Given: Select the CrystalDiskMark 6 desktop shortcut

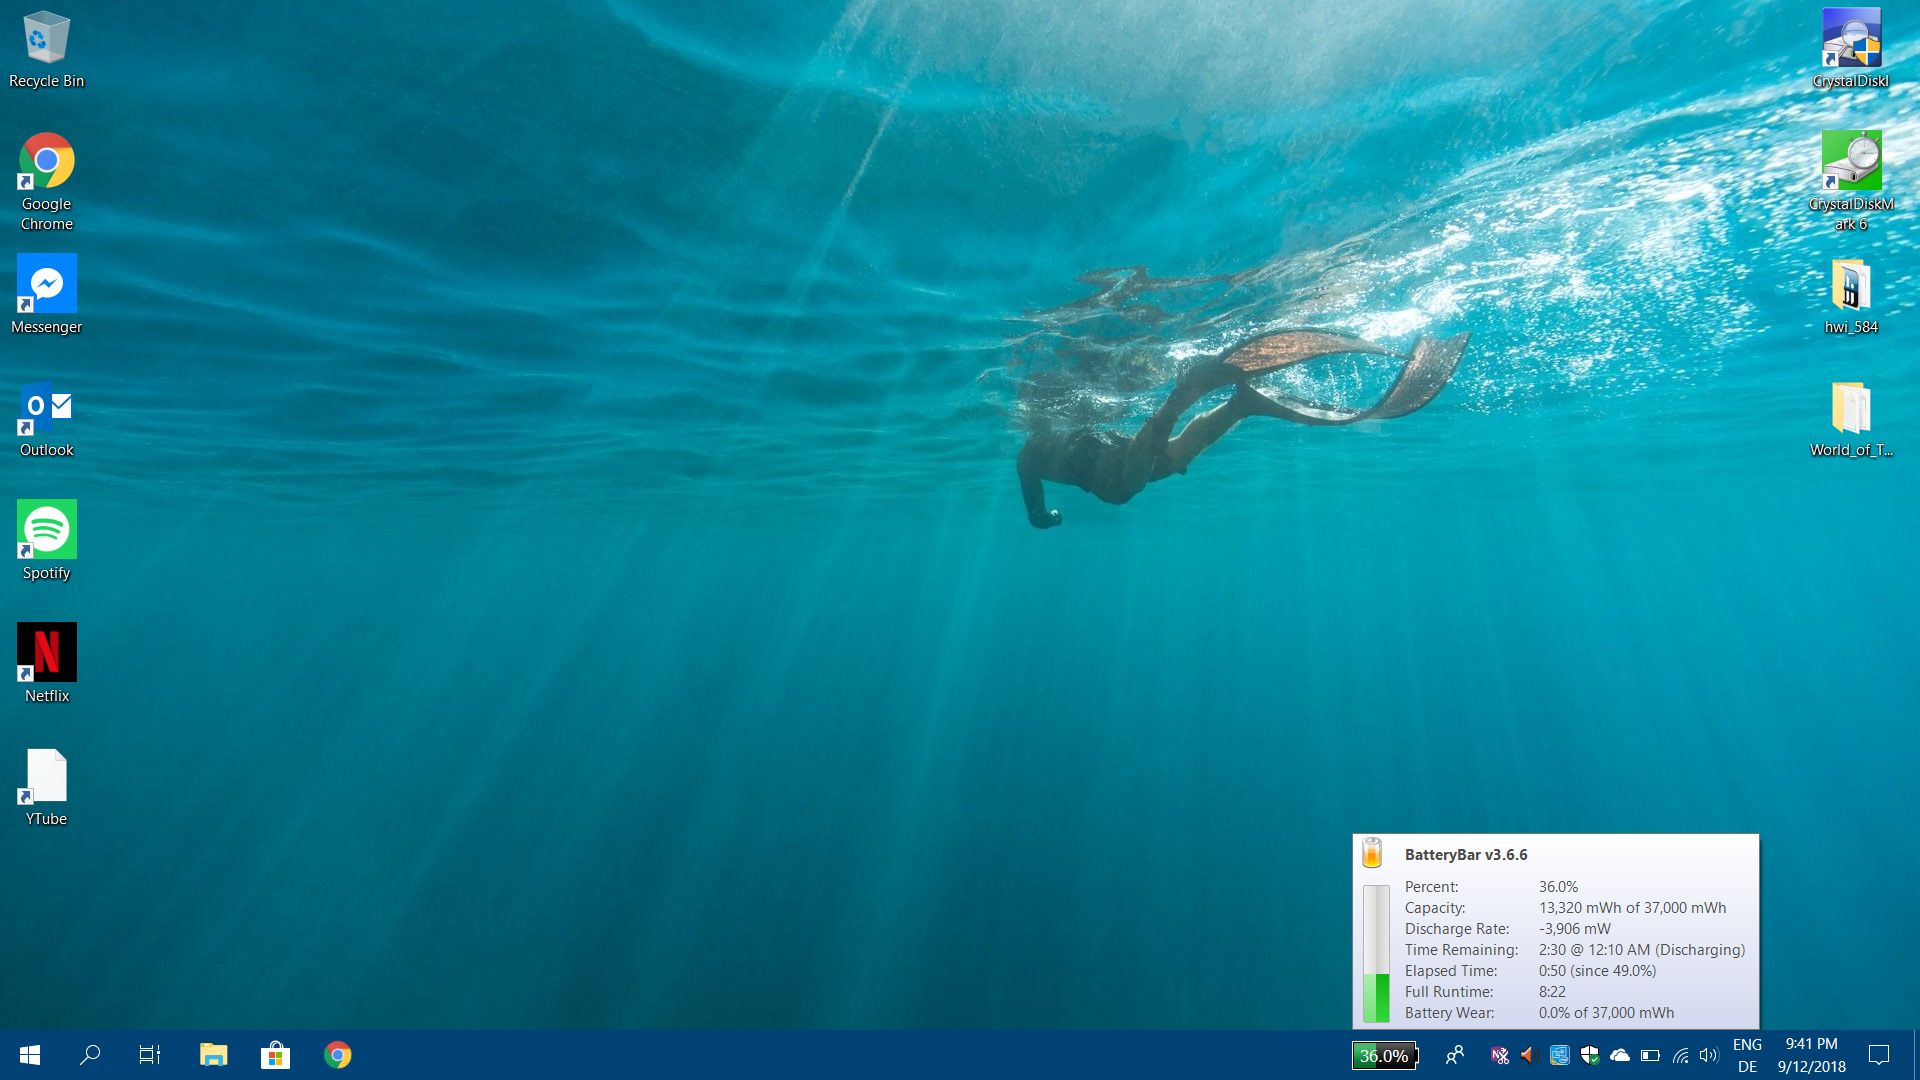Looking at the screenshot, I should point(1851,181).
